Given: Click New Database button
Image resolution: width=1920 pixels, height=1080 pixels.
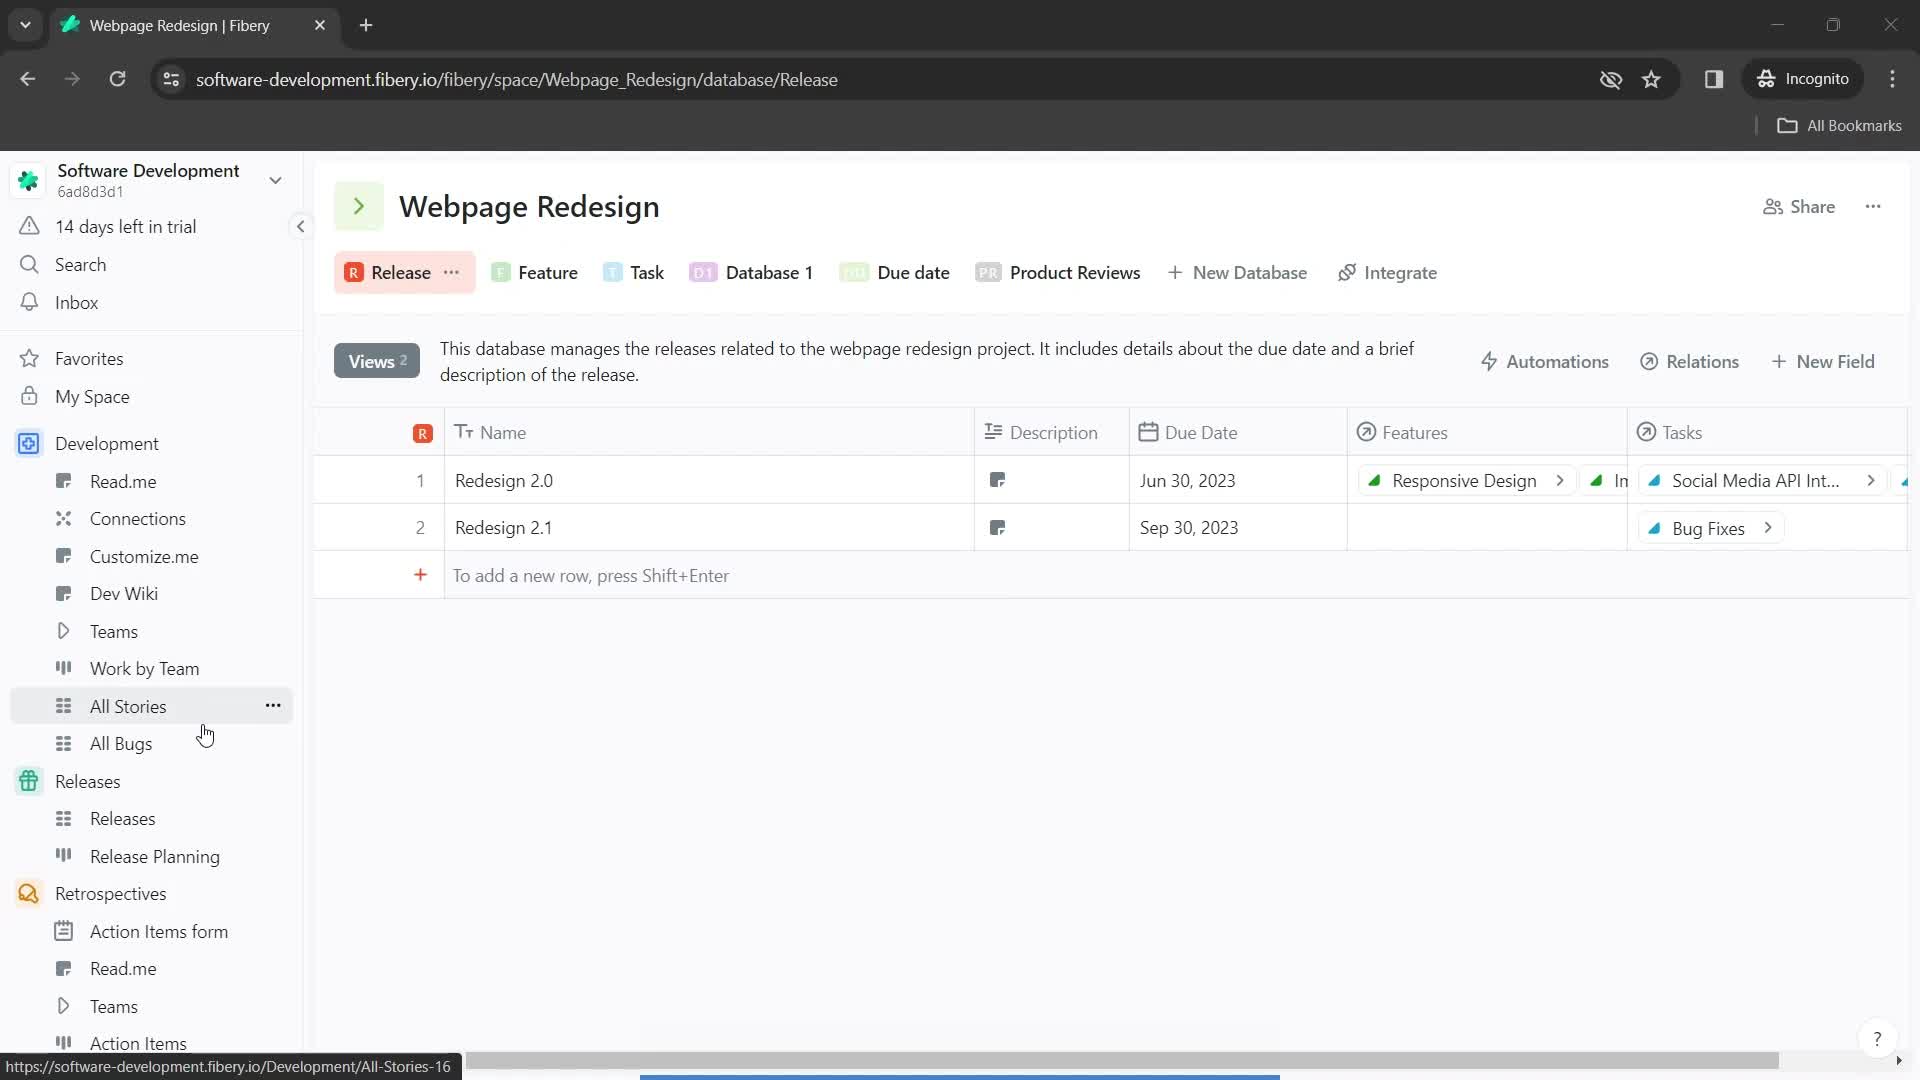Looking at the screenshot, I should click(1237, 272).
